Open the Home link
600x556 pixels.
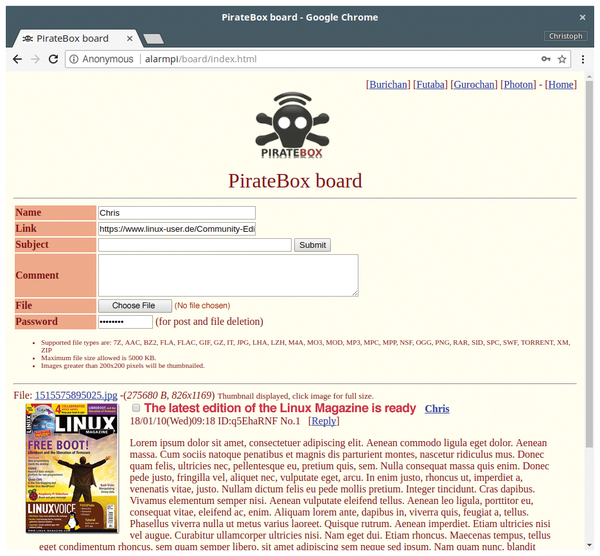[x=561, y=84]
